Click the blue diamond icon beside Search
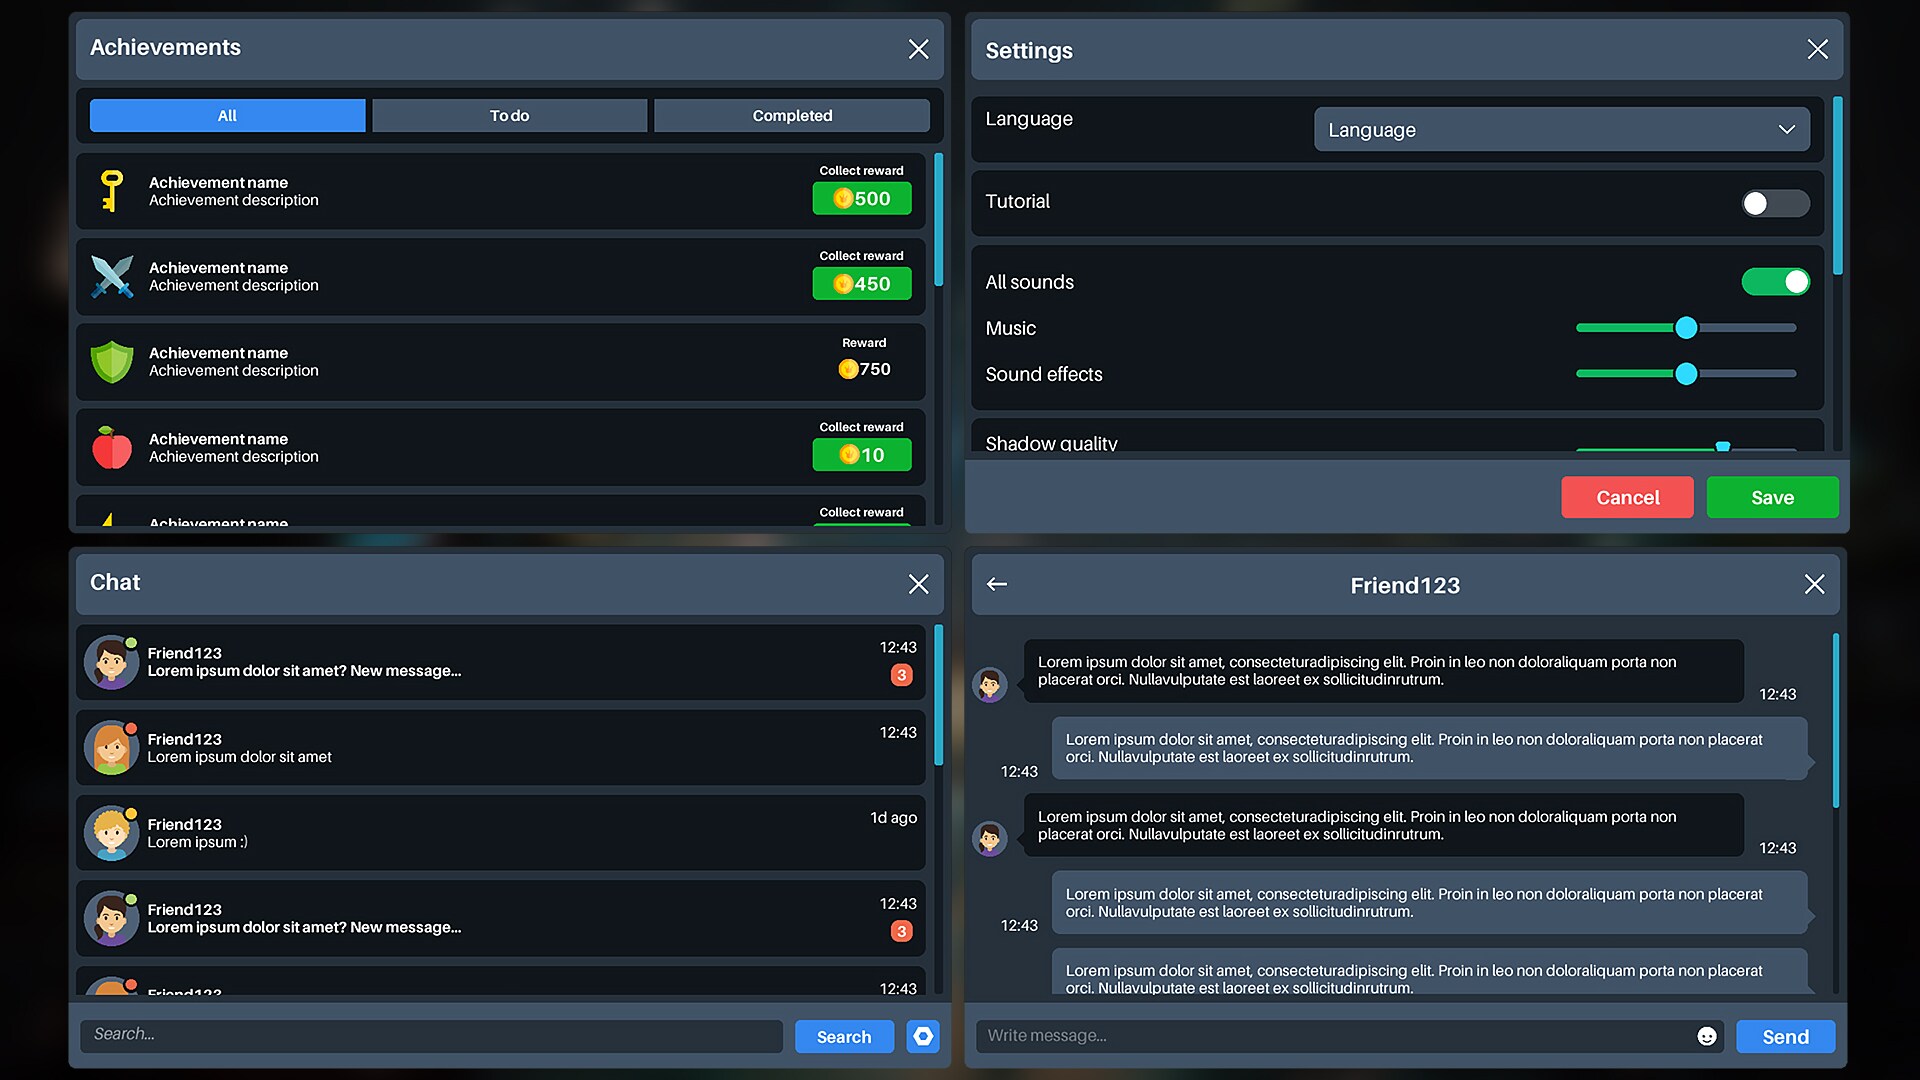 (x=922, y=1036)
